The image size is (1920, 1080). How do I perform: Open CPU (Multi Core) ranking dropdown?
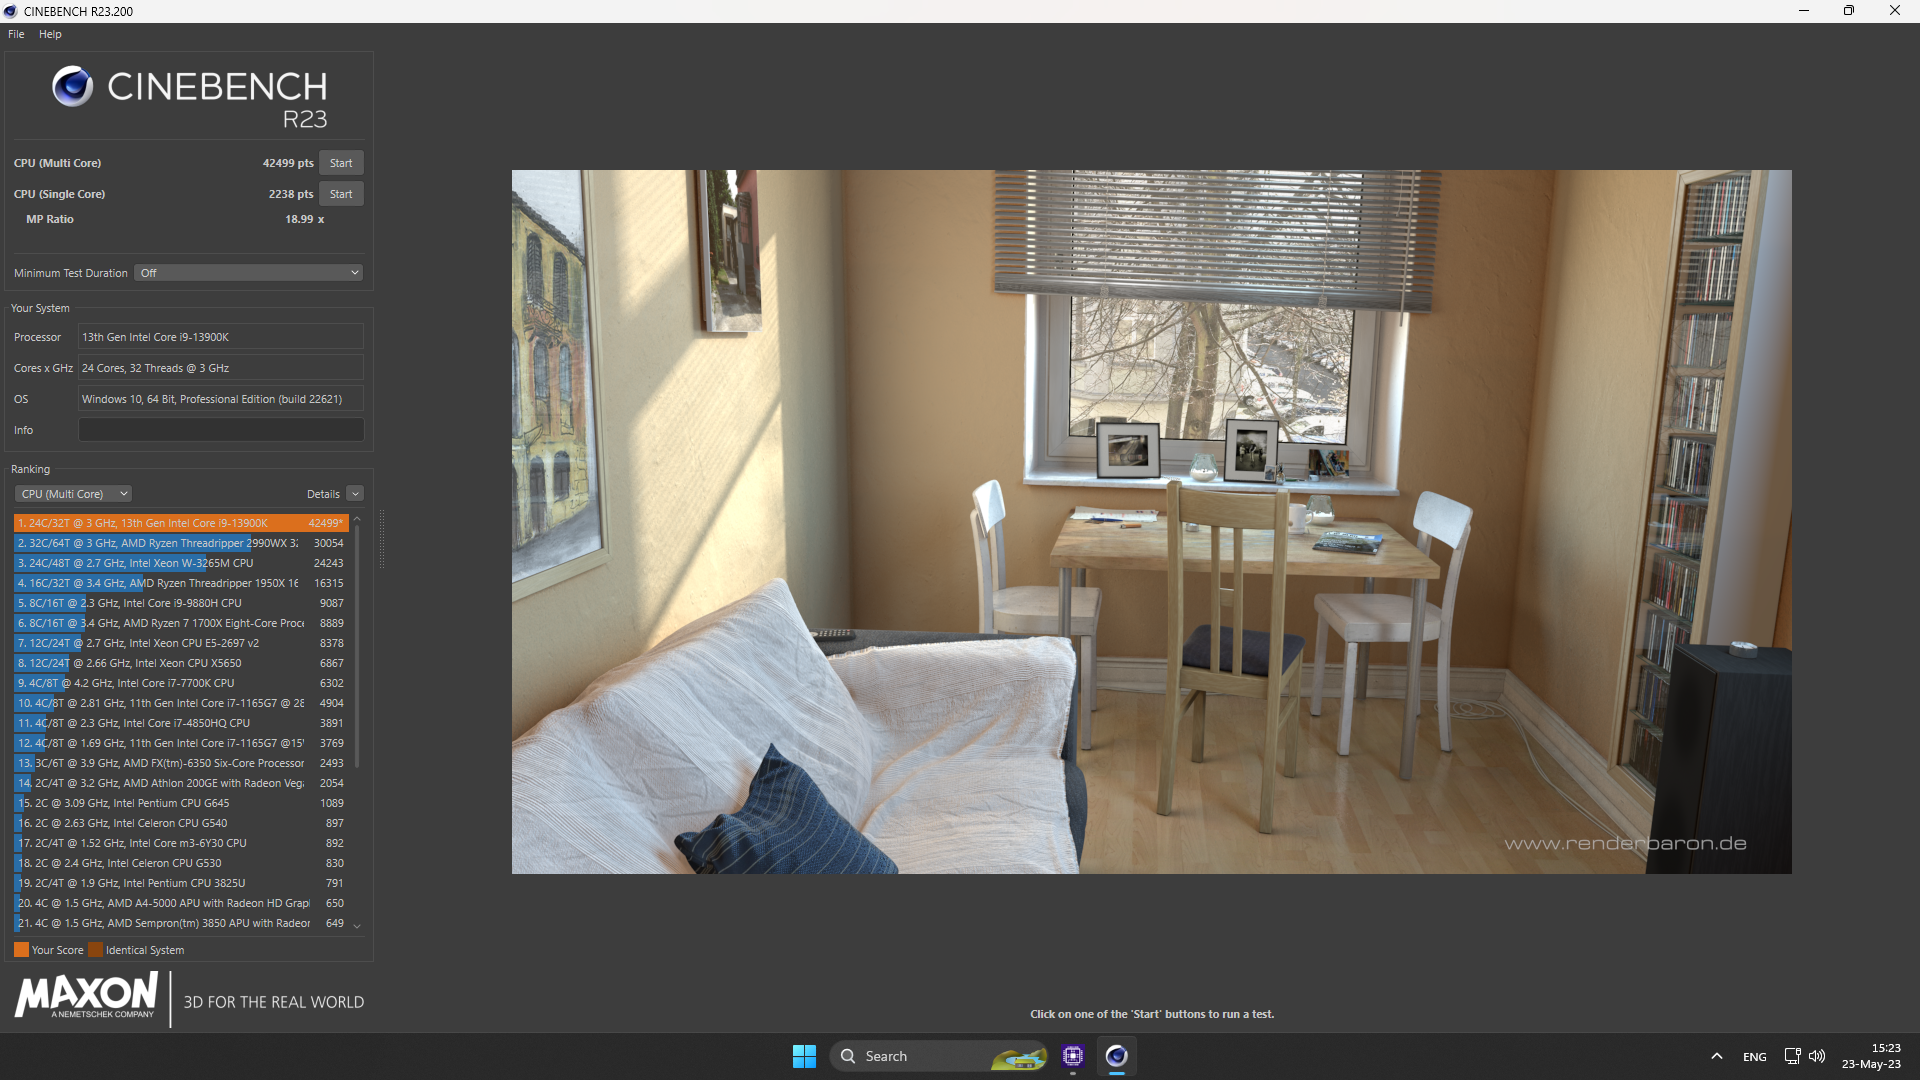point(73,494)
